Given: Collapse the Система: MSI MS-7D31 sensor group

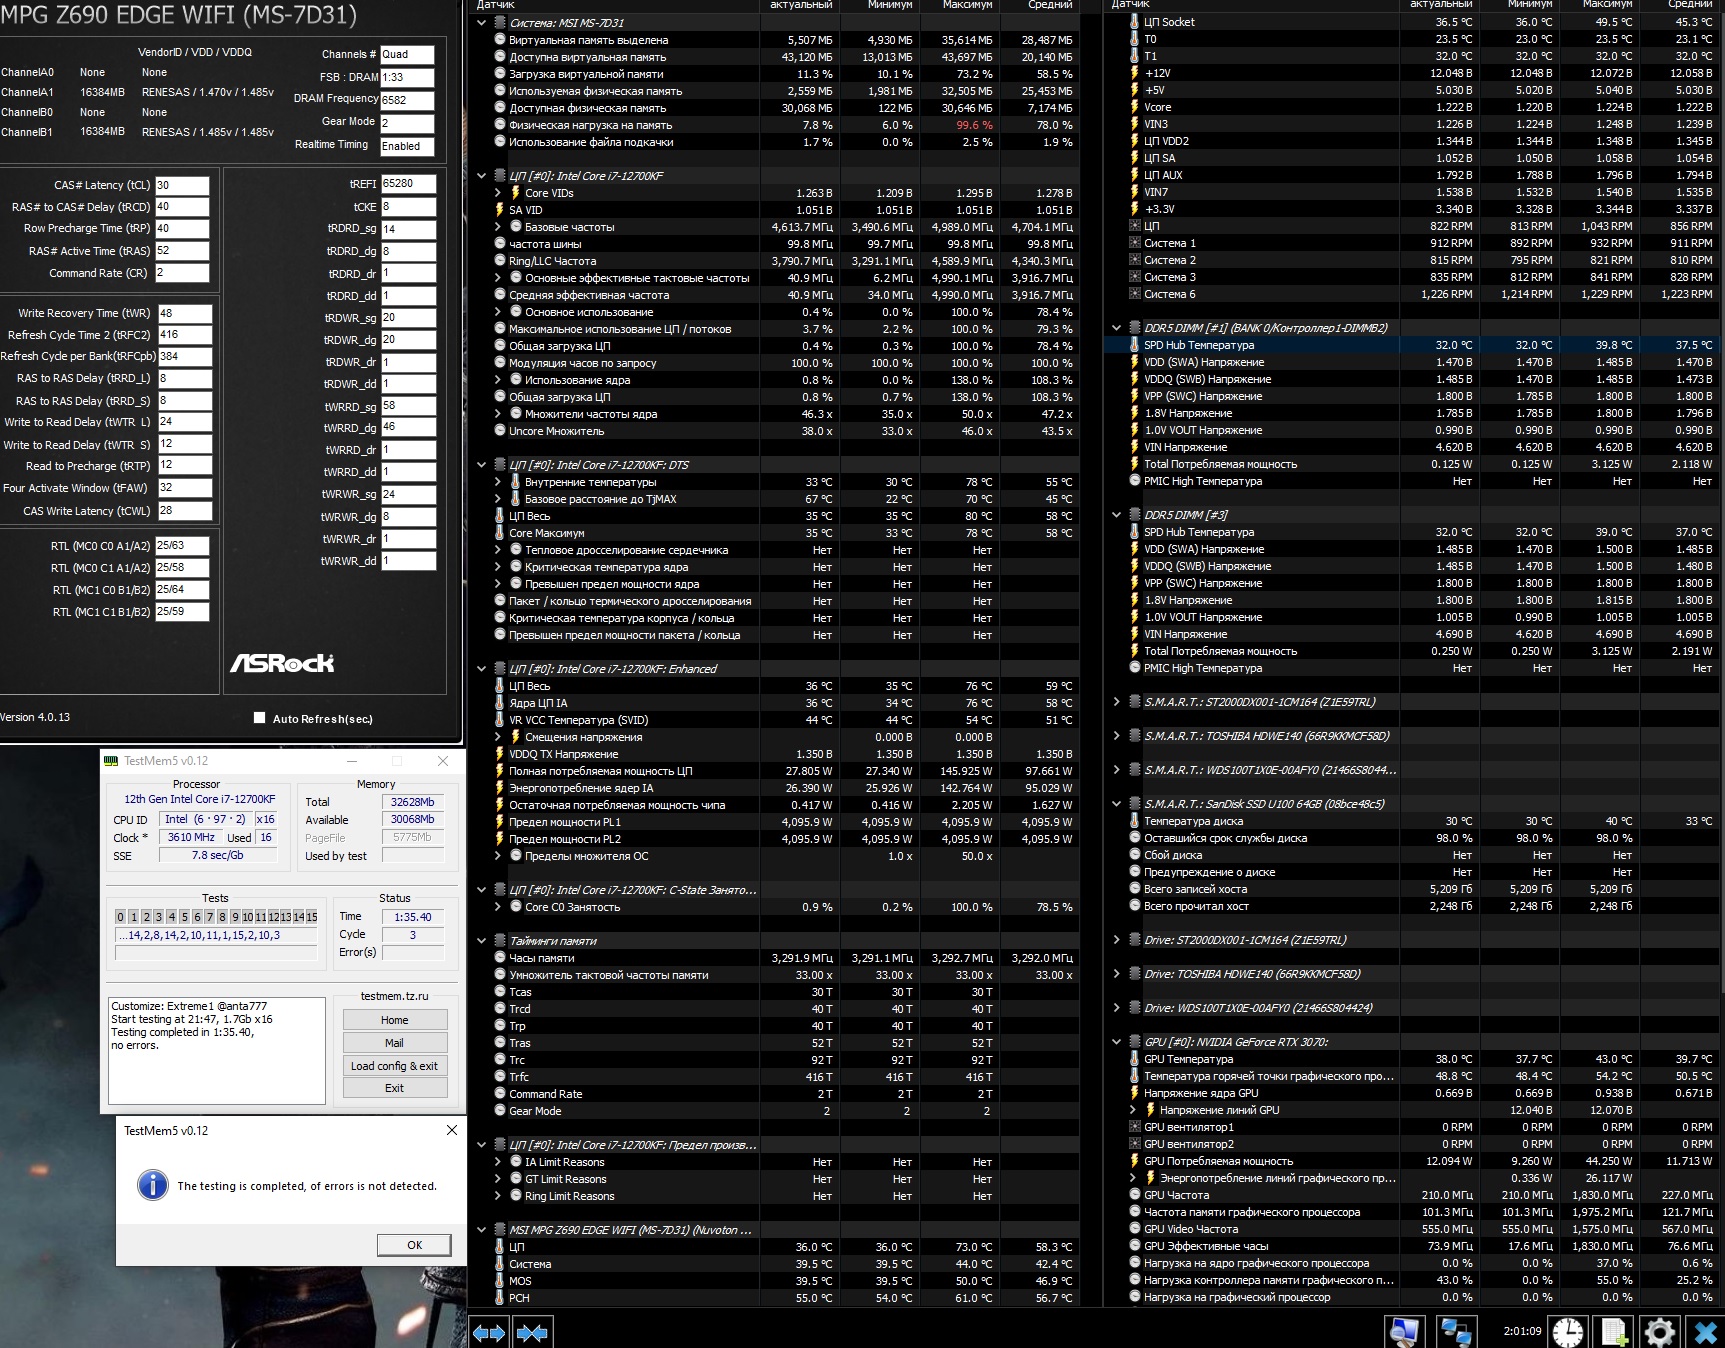Looking at the screenshot, I should coord(481,22).
